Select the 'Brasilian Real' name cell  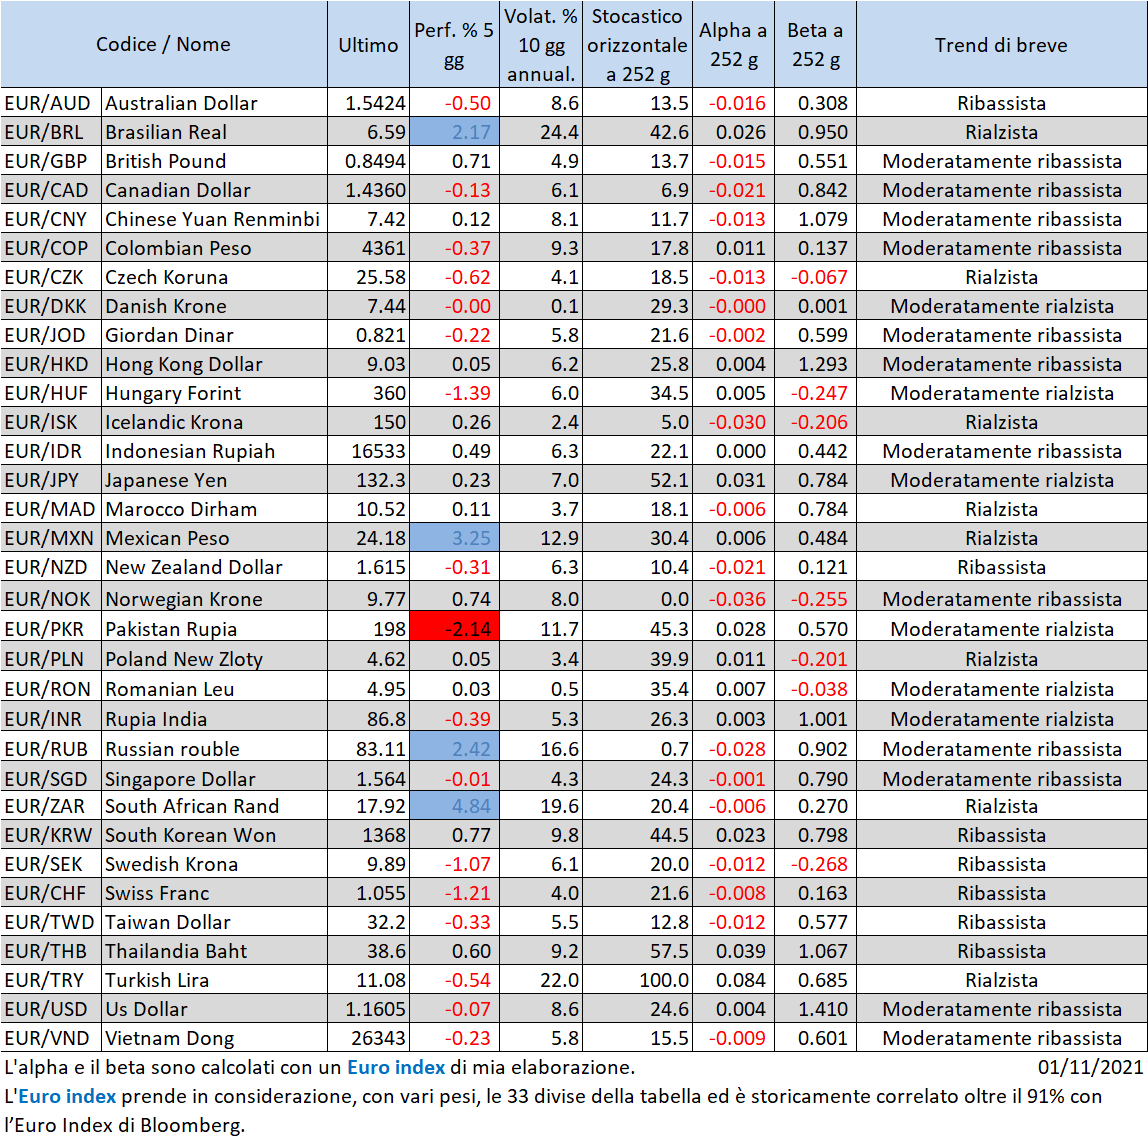(215, 132)
